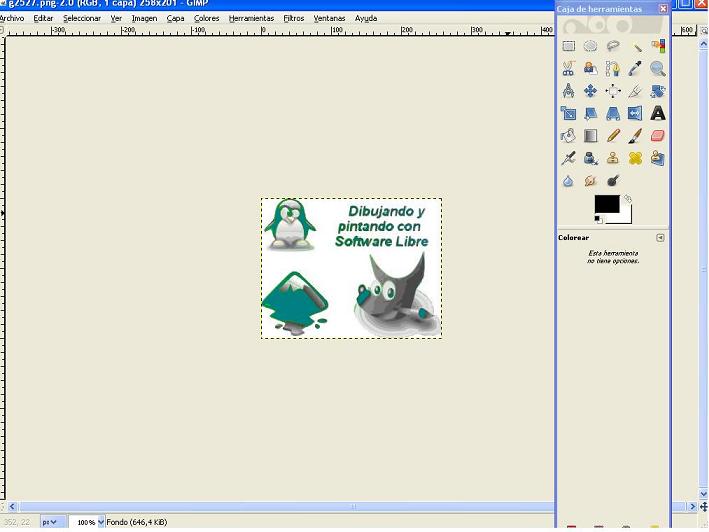Open the Colores menu

[x=207, y=19]
